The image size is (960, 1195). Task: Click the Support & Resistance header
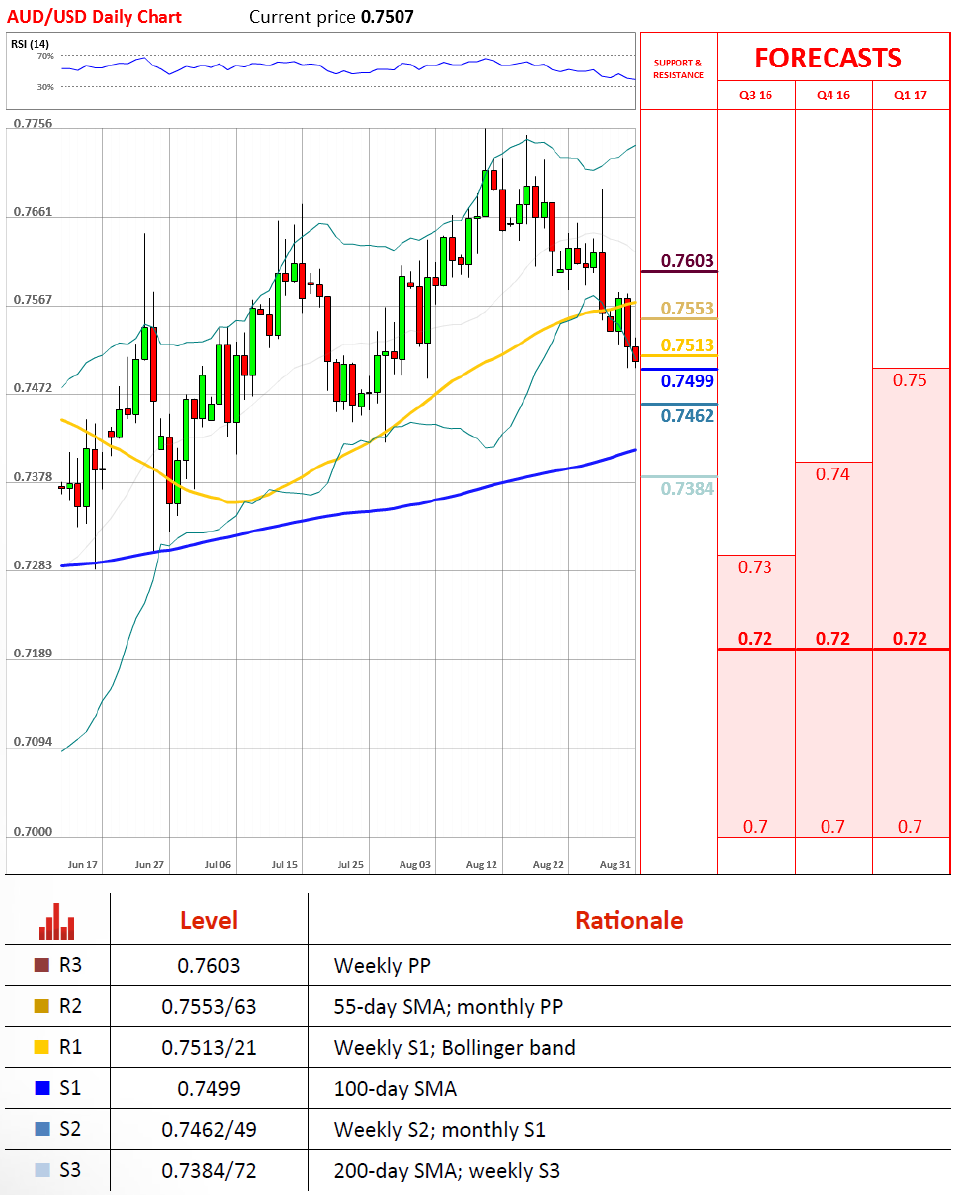tap(678, 69)
